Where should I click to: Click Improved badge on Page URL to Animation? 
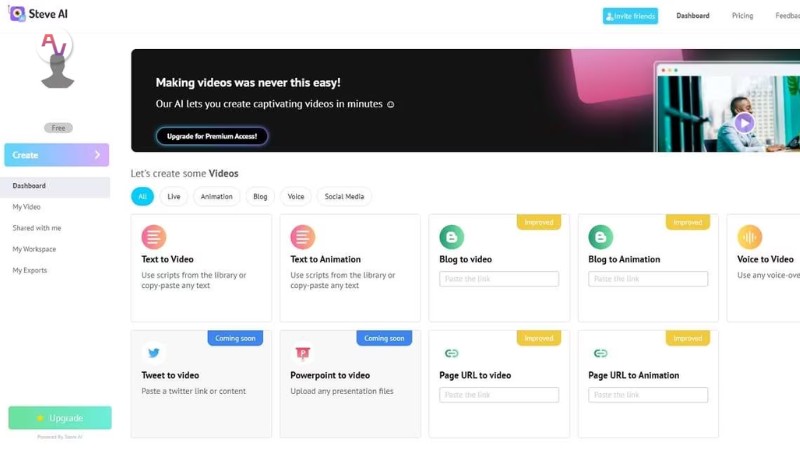click(688, 338)
